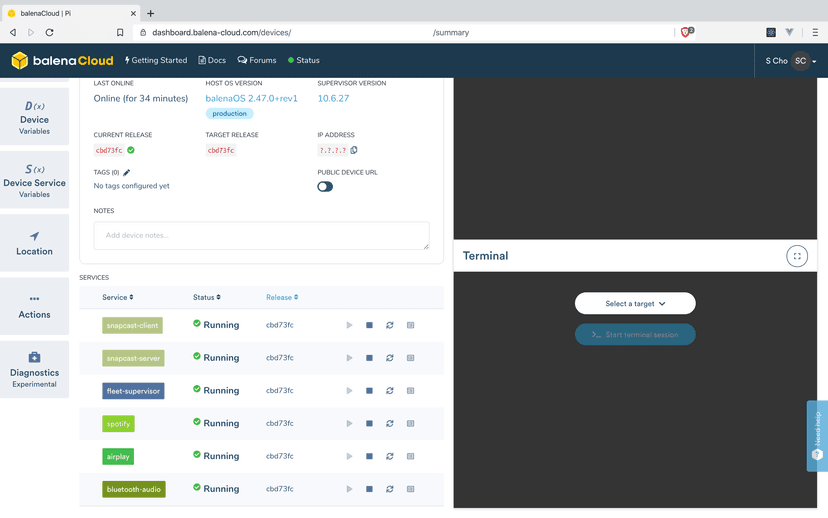The width and height of the screenshot is (828, 518).
Task: Stop the snapcast-client service
Action: 370,325
